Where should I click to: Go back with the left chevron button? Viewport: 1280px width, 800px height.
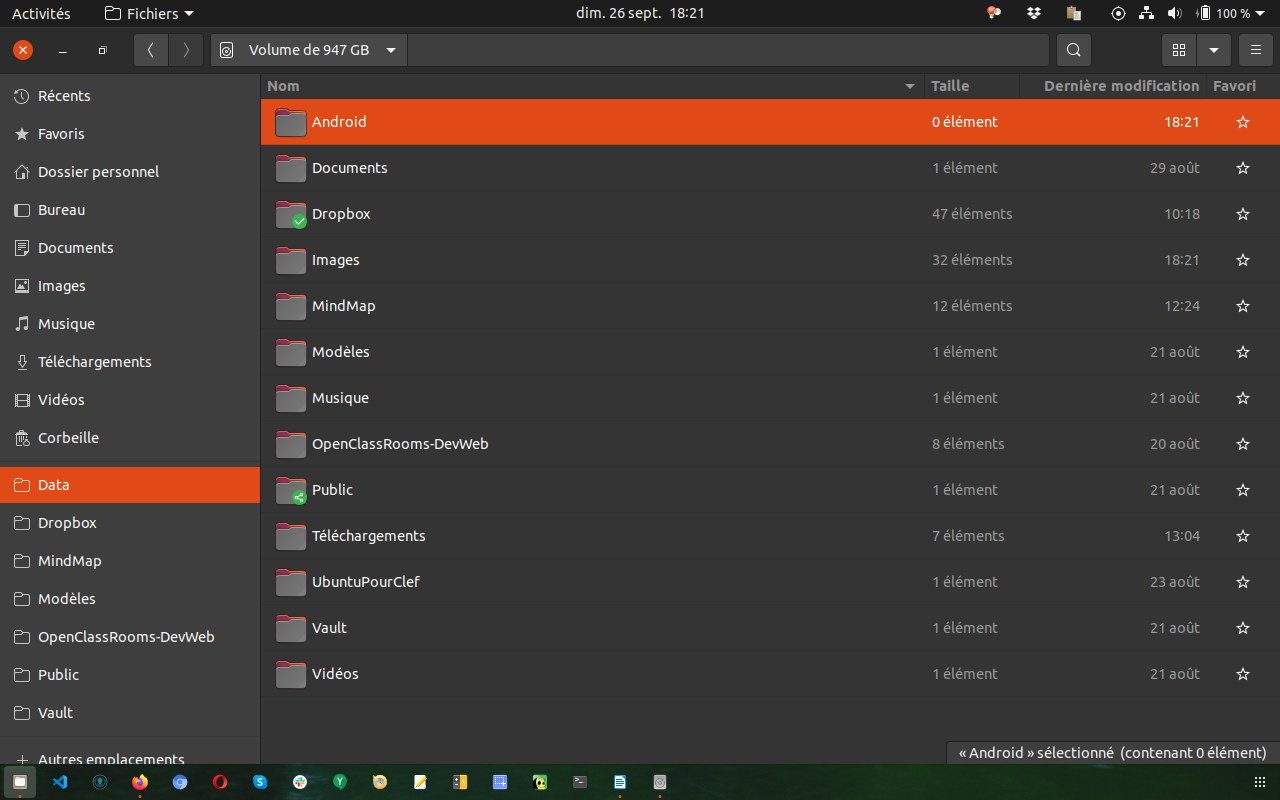151,50
